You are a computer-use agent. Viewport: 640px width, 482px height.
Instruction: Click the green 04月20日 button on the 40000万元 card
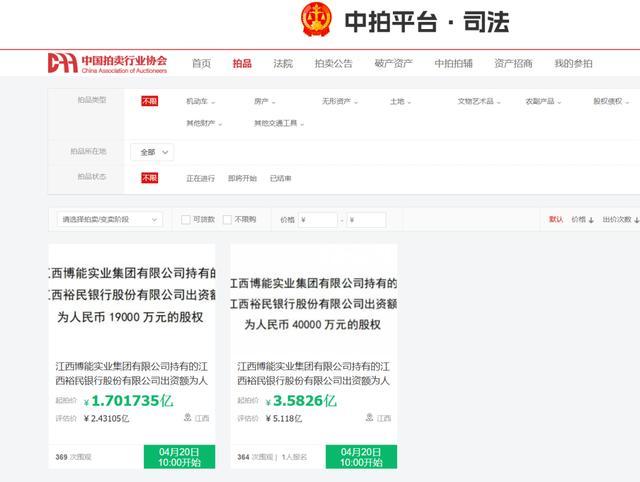click(361, 457)
